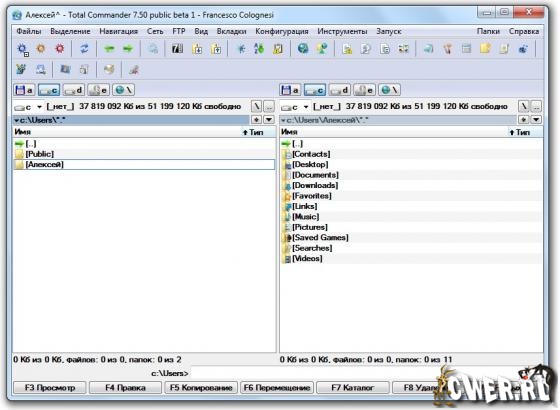Viewport: 560px width, 410px height.
Task: Go to root directory in left panel
Action: 256,106
